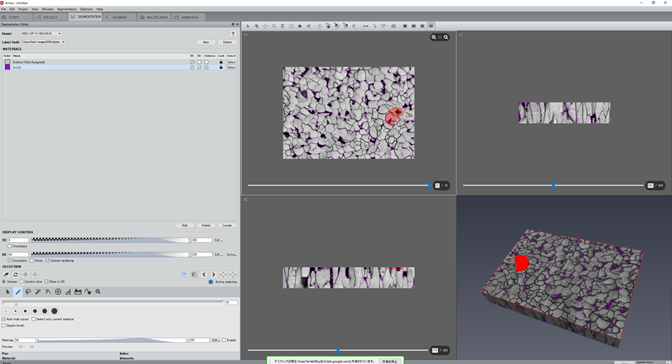
Task: Select the Magic Wand tool
Action: 38,292
